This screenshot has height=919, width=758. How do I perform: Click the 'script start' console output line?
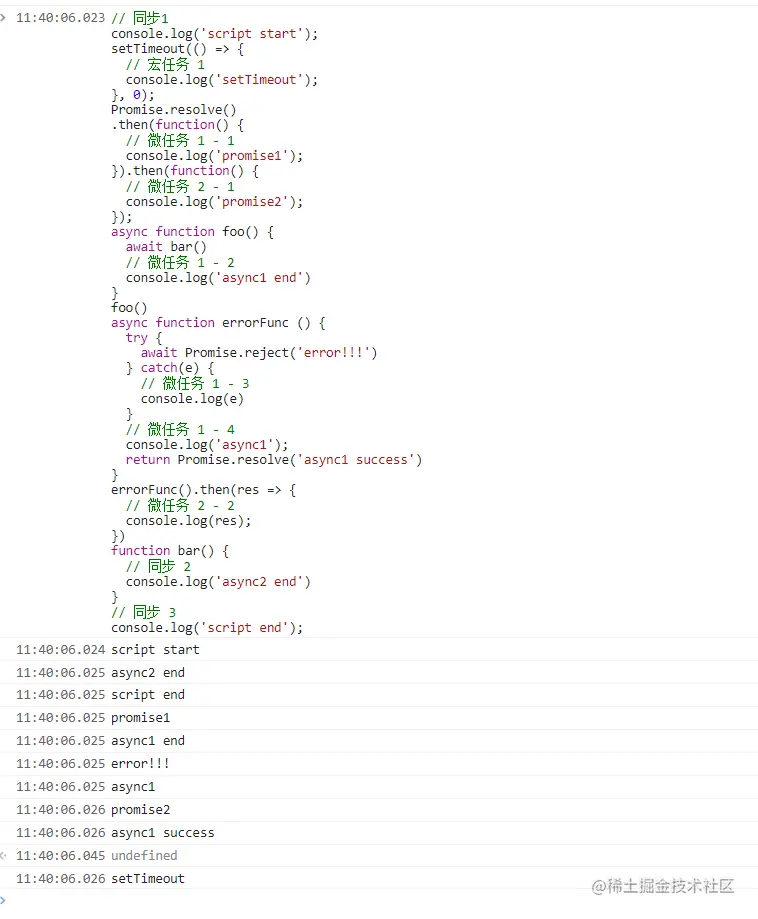tap(379, 649)
